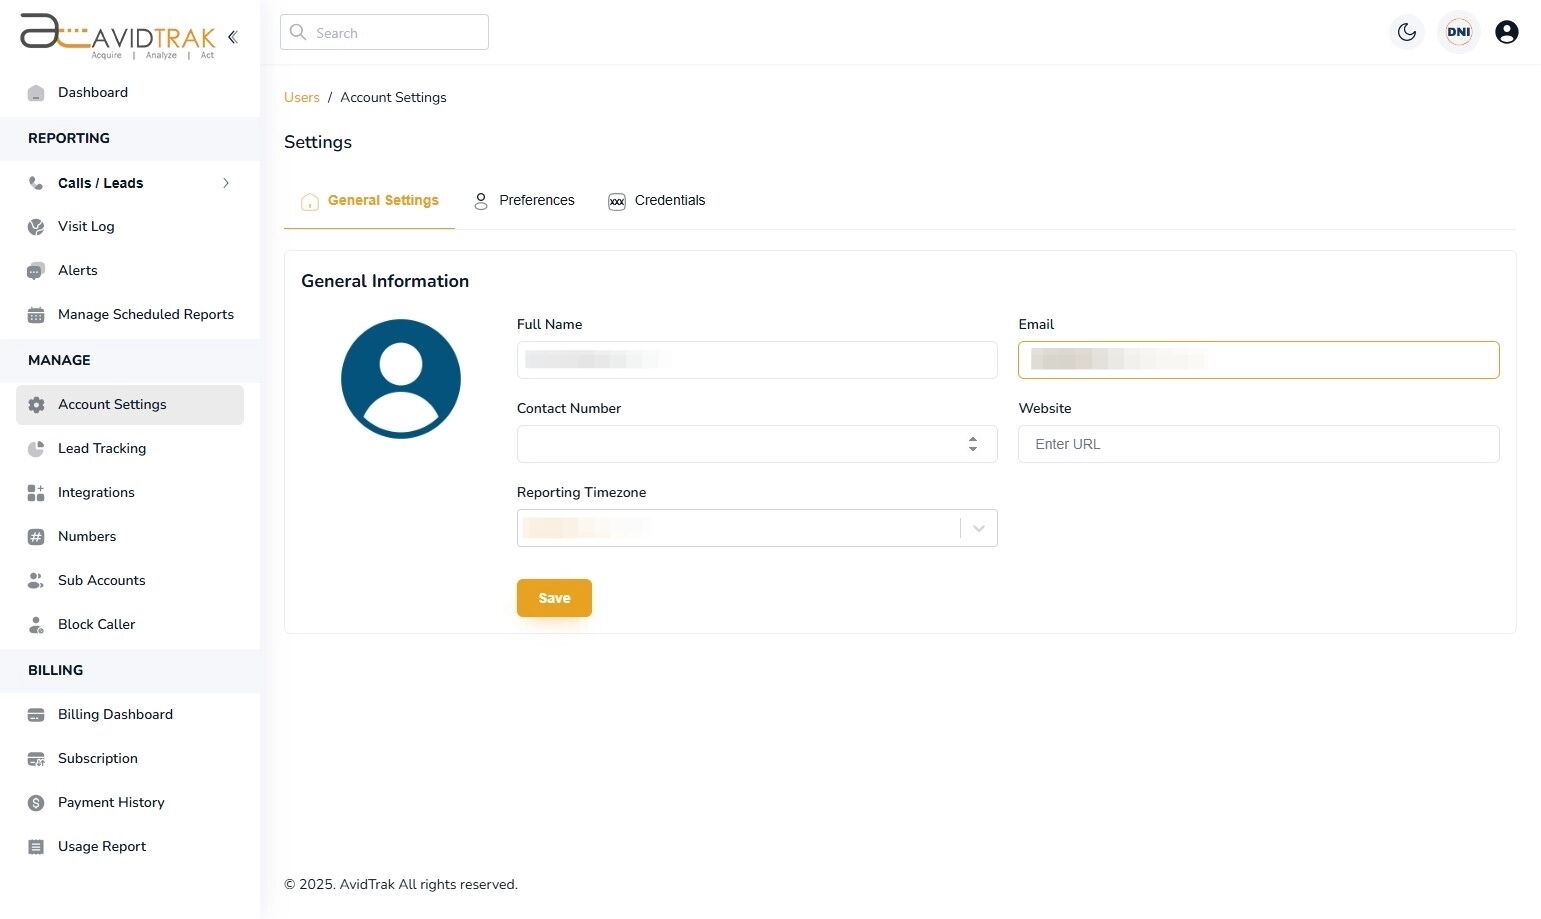Switch to the Preferences tab
This screenshot has width=1541, height=919.
point(524,200)
